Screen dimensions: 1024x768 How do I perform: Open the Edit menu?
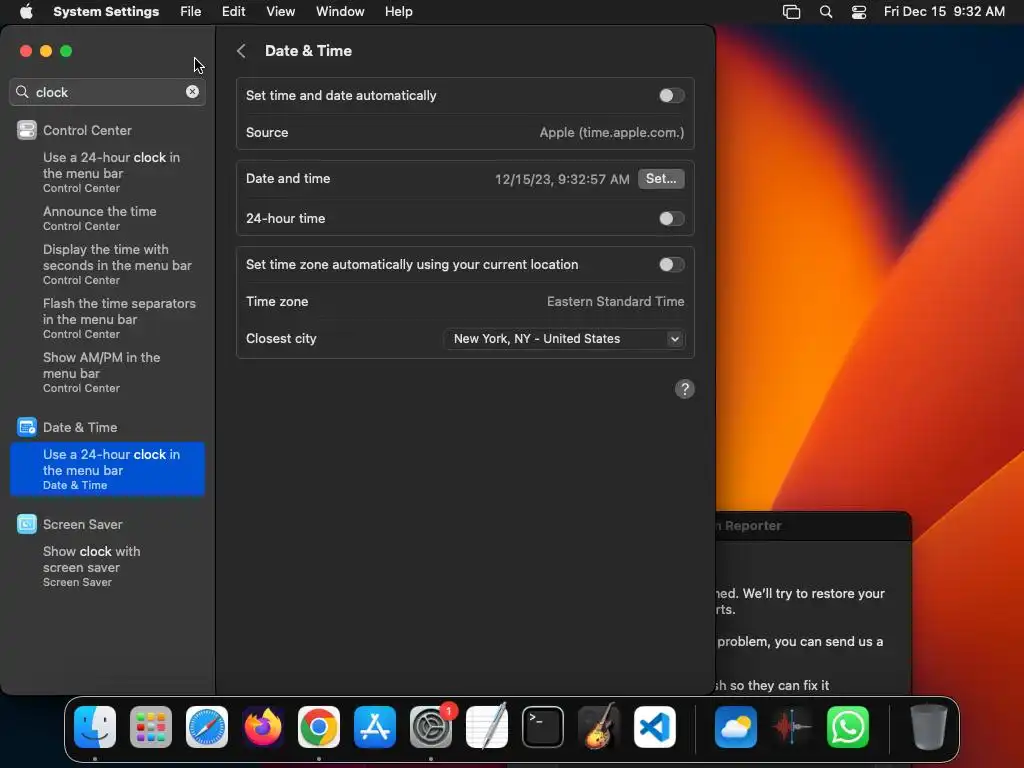pyautogui.click(x=233, y=12)
